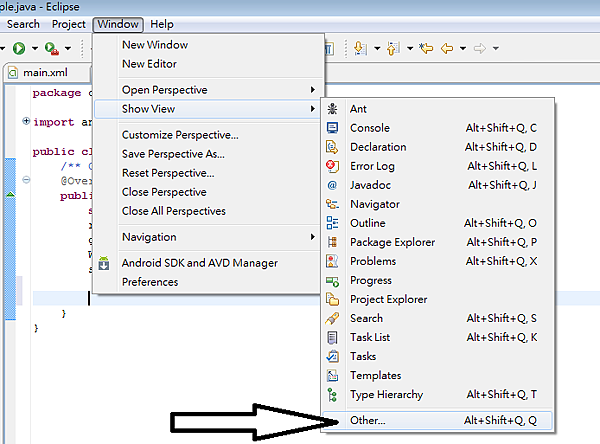Switch to the main.xml editor tab
This screenshot has height=444, width=600.
pyautogui.click(x=45, y=72)
